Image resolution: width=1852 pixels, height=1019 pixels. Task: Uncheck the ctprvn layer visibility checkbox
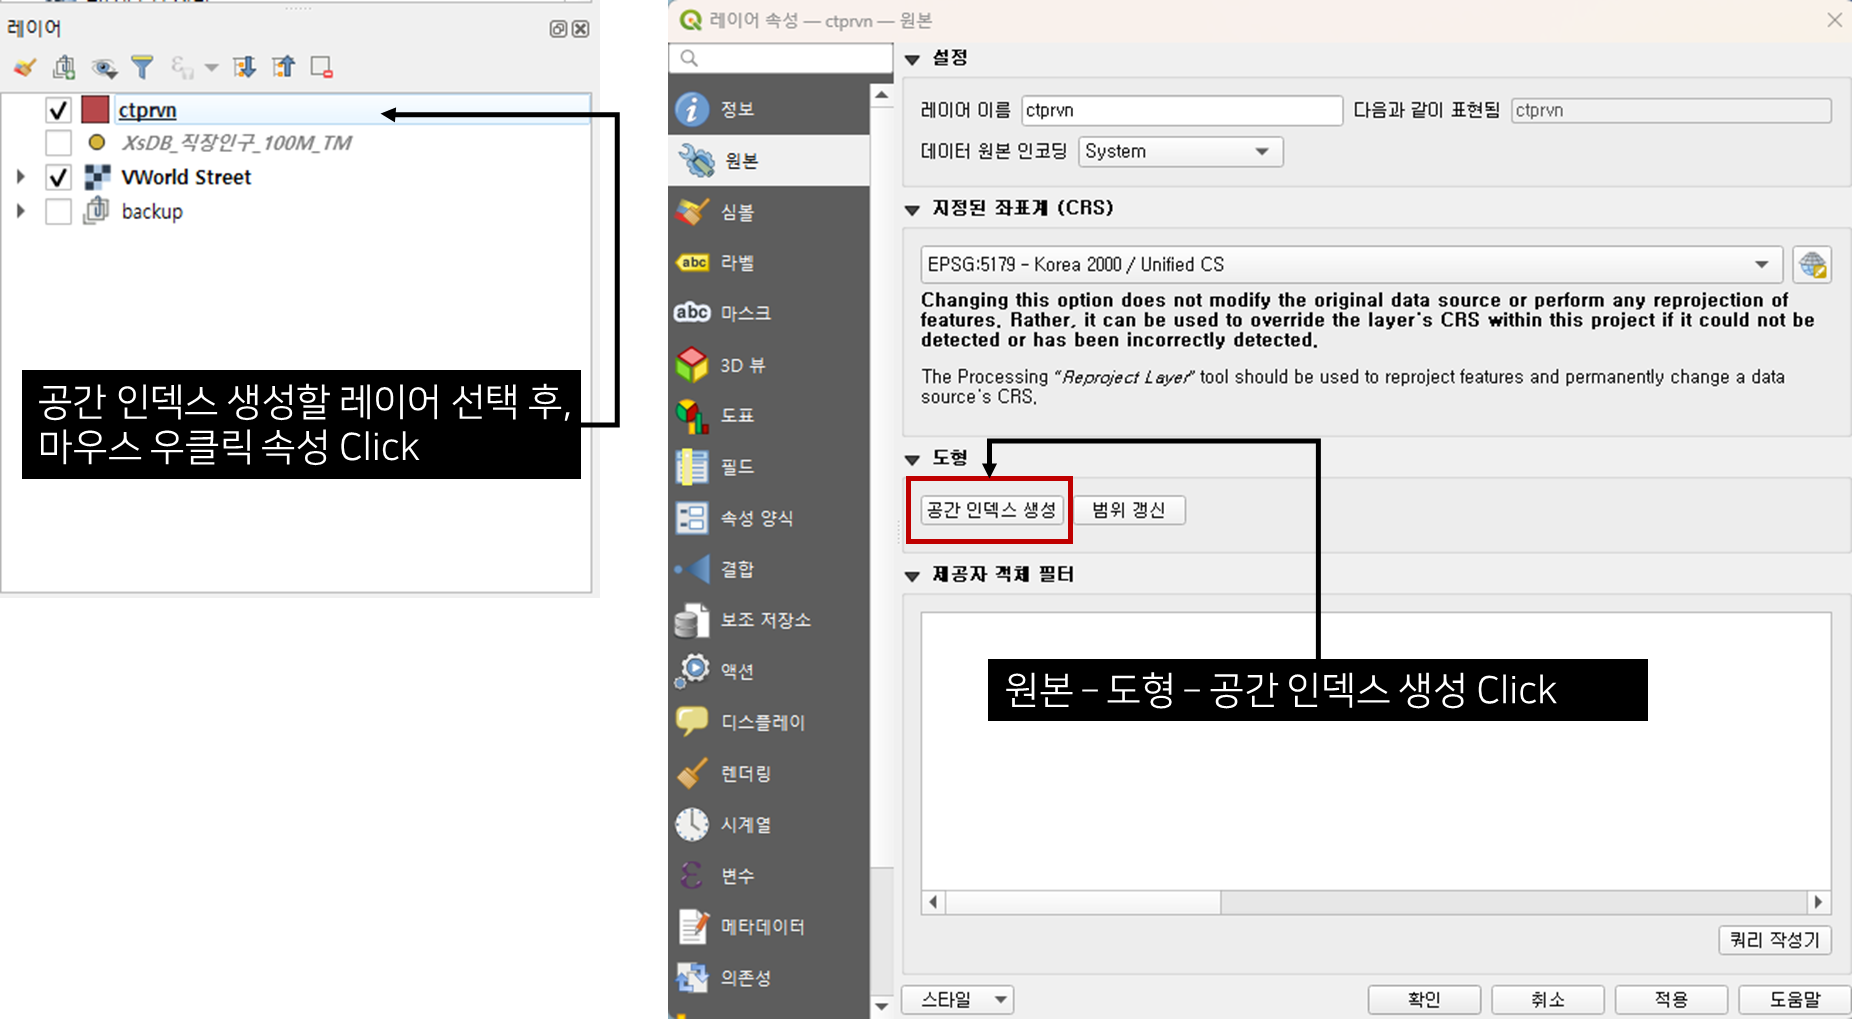pos(59,110)
